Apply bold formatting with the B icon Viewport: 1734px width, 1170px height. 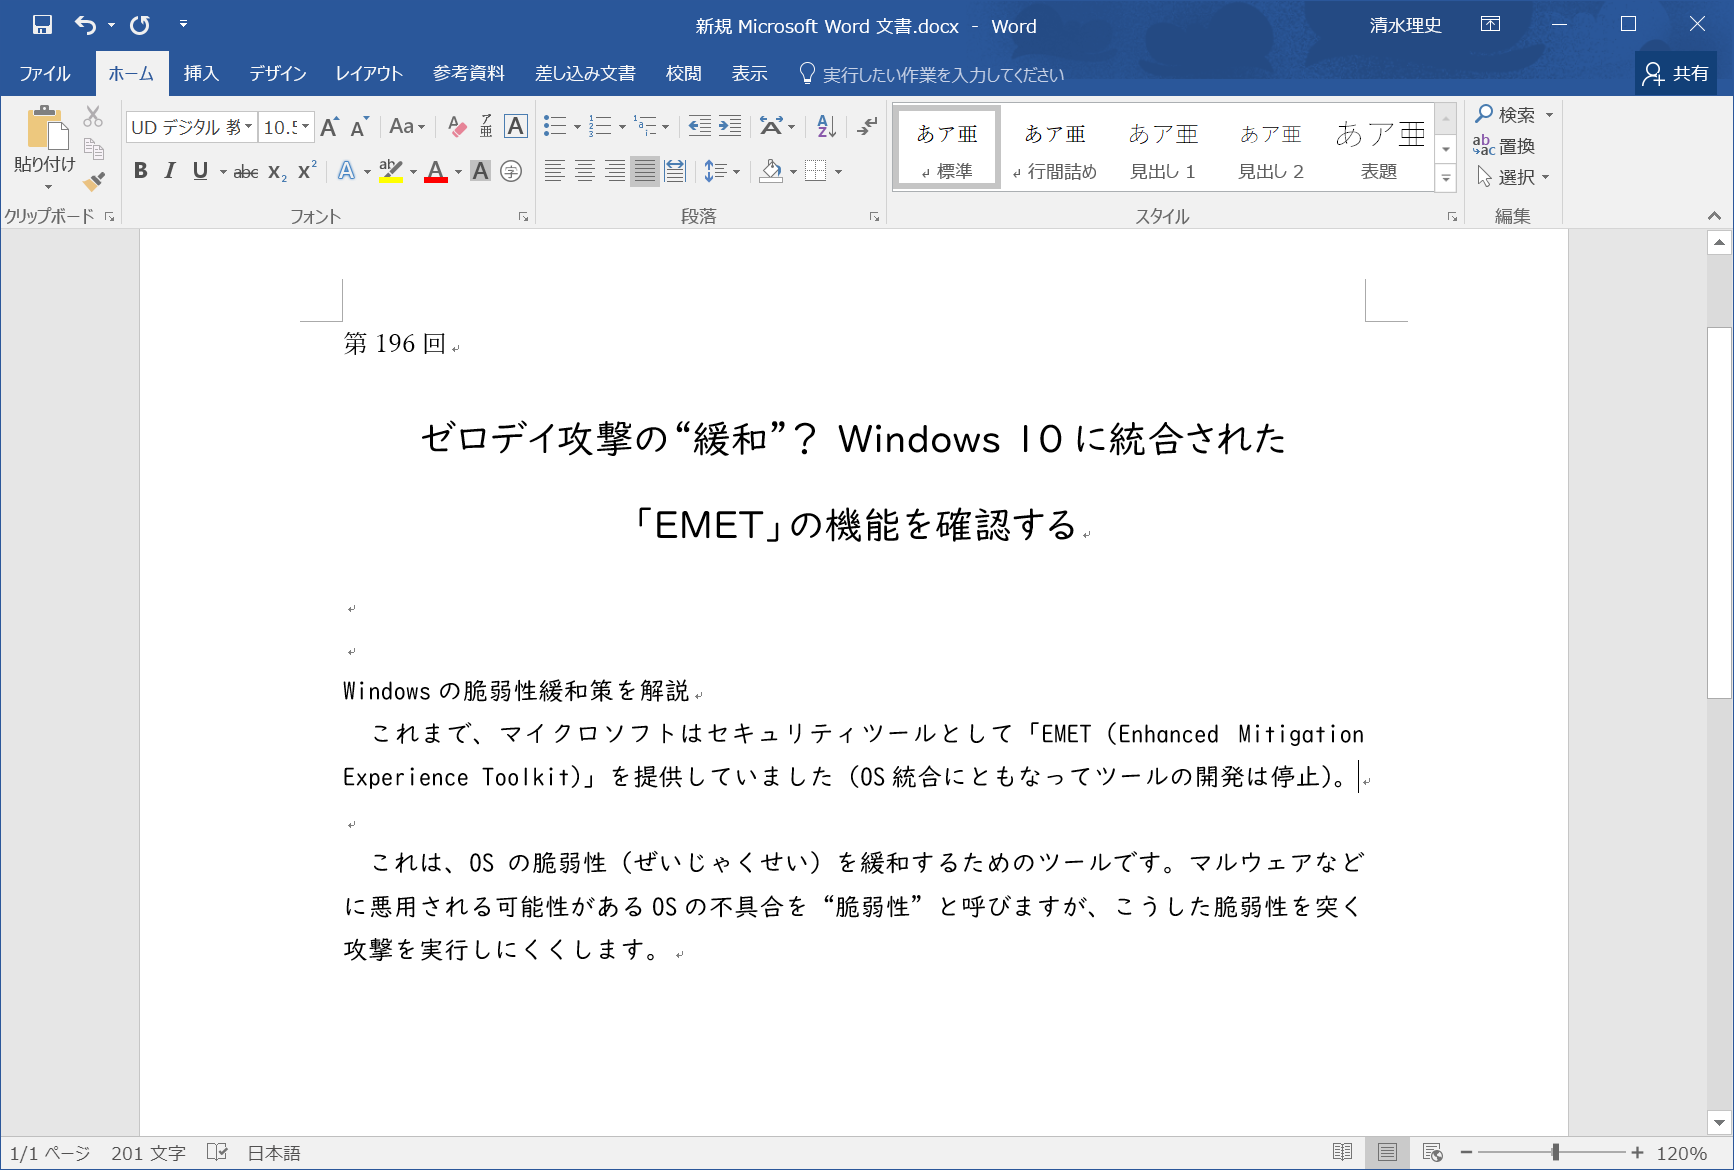pos(140,171)
